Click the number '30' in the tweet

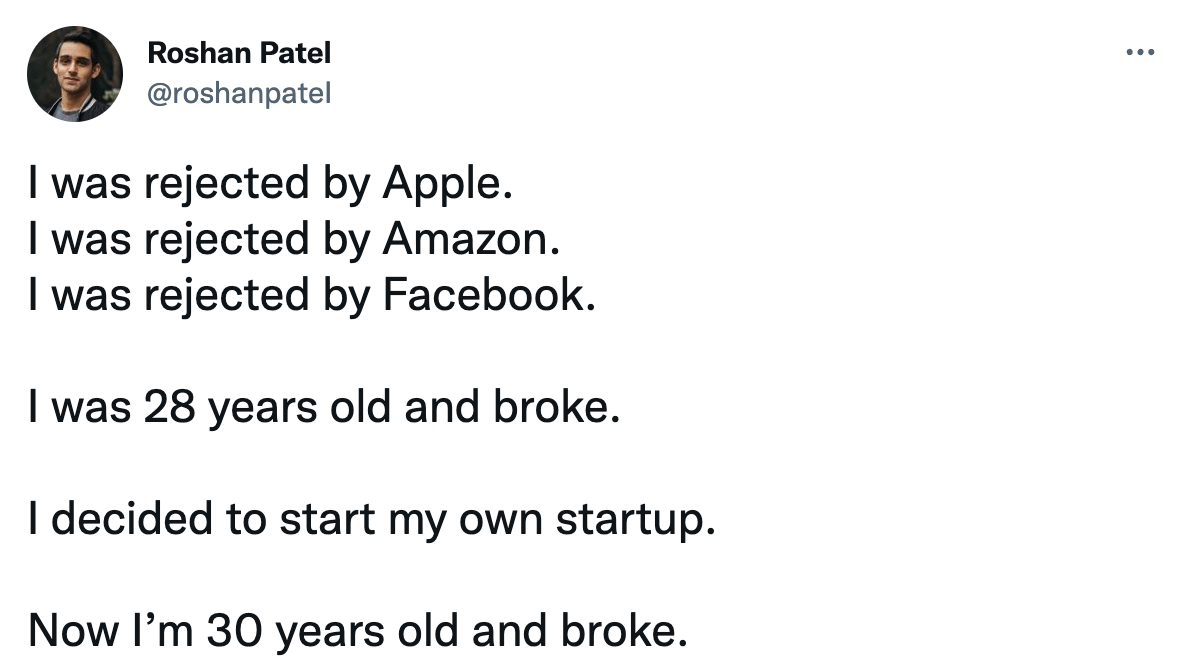point(234,631)
